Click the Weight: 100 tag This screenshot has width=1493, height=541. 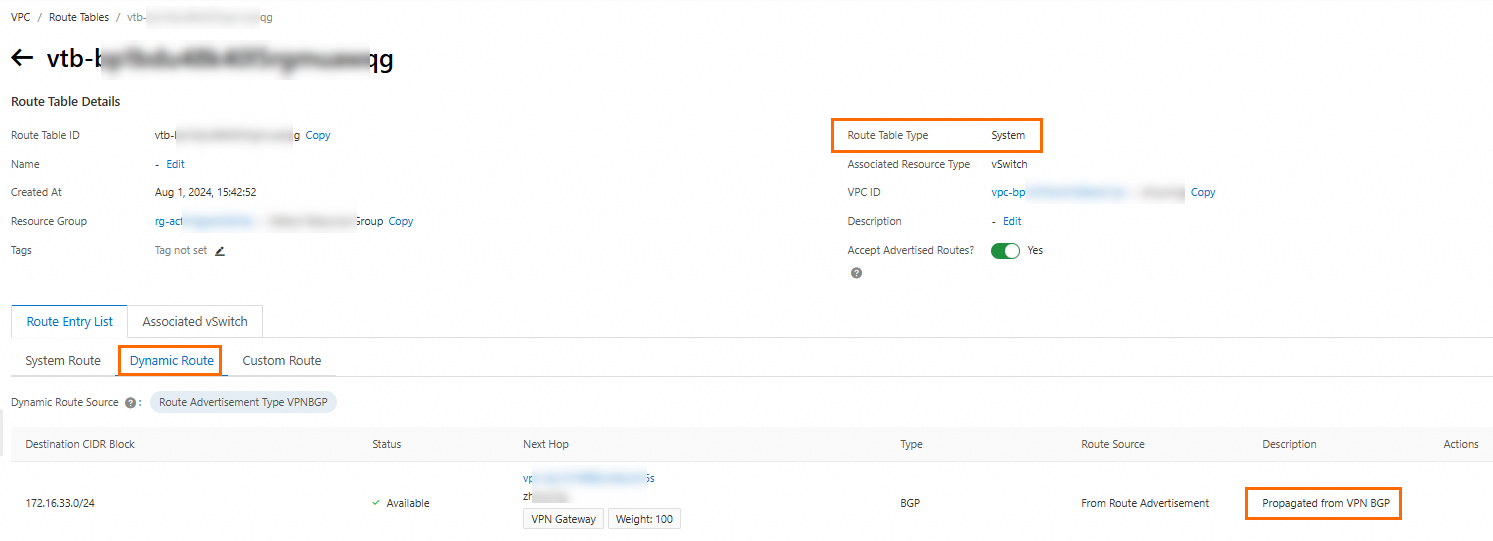coord(645,519)
